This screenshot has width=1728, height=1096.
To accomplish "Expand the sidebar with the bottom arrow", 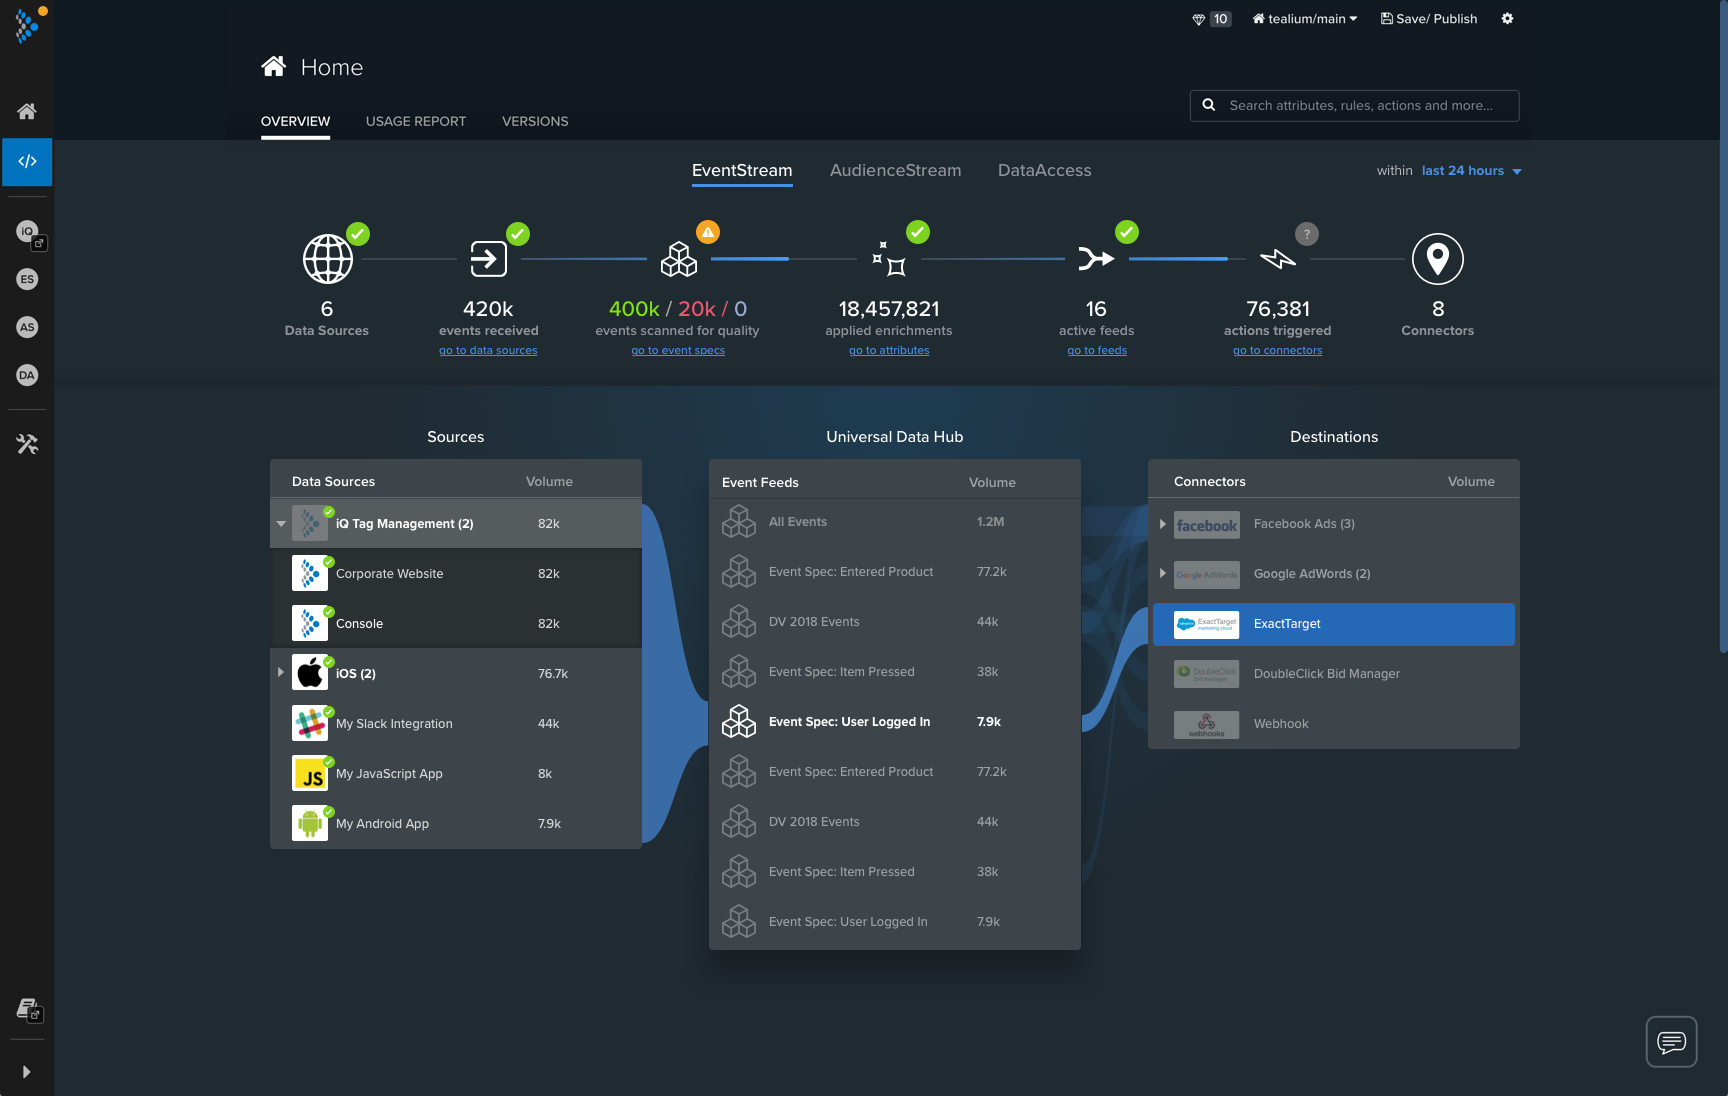I will point(26,1072).
